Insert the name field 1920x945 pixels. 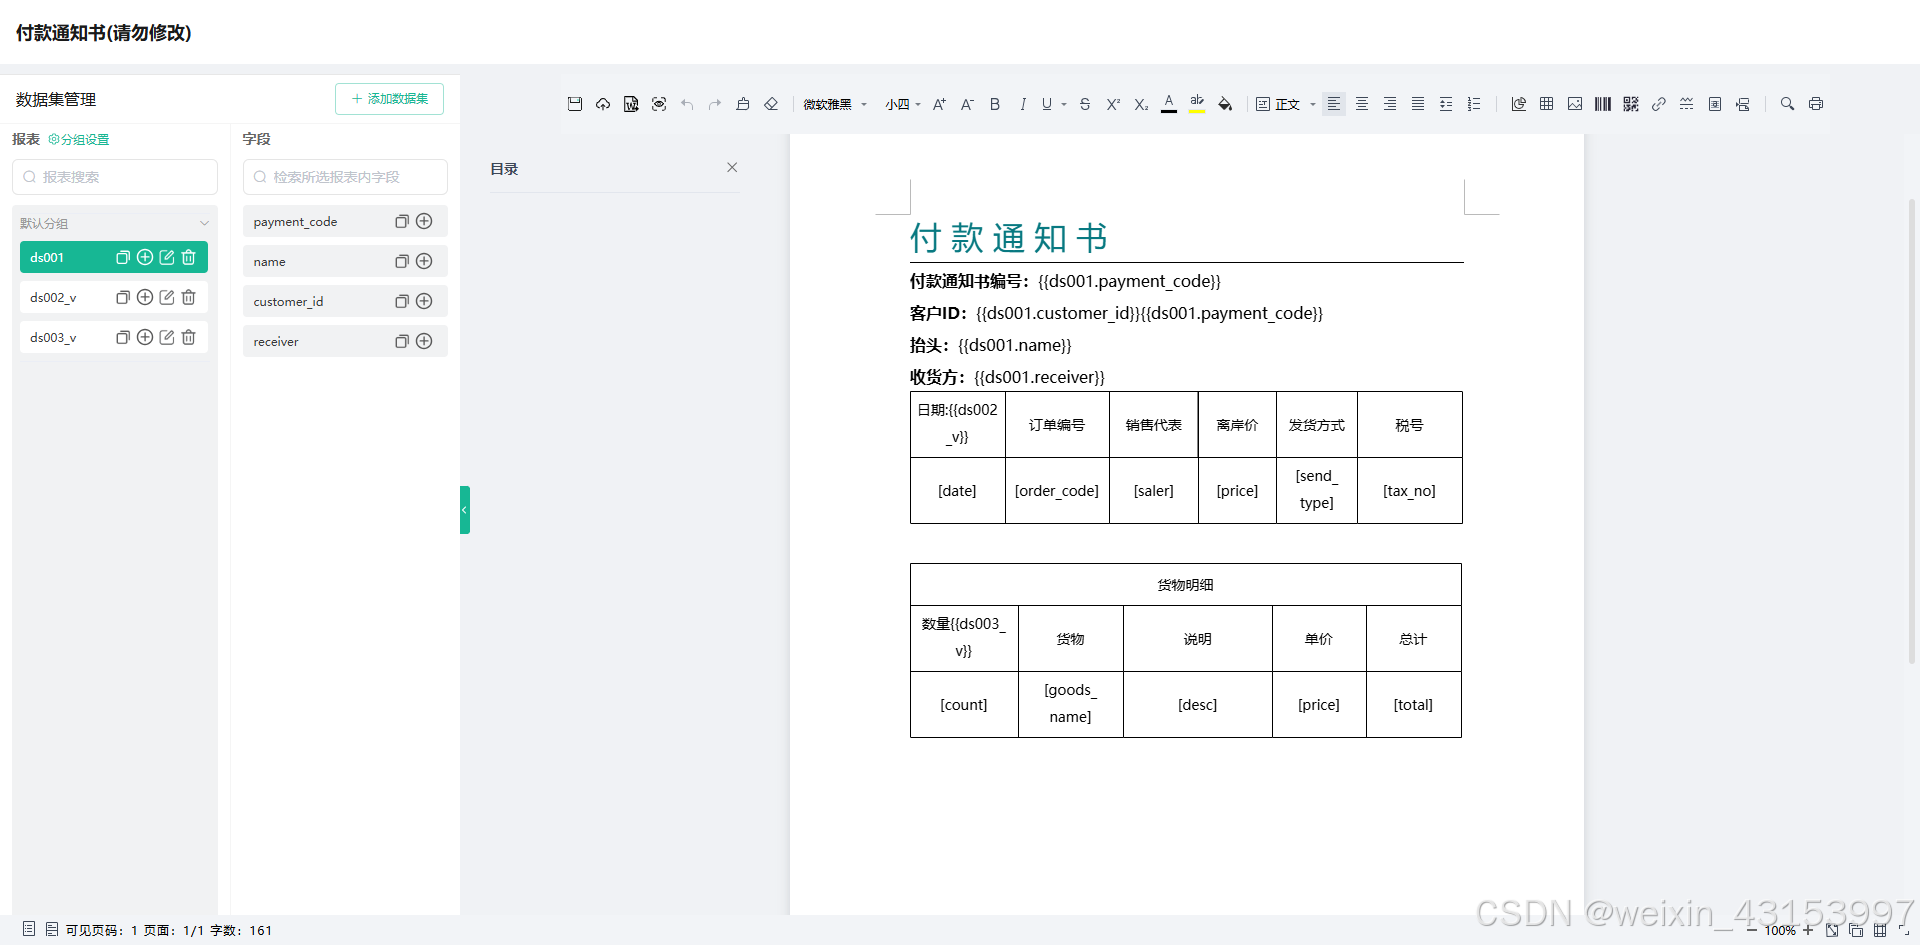click(x=424, y=262)
